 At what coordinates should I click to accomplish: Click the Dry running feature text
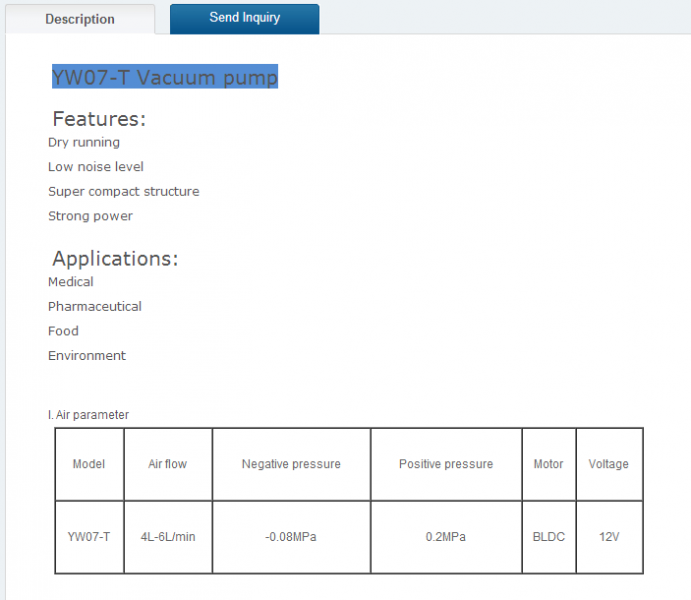tap(84, 143)
